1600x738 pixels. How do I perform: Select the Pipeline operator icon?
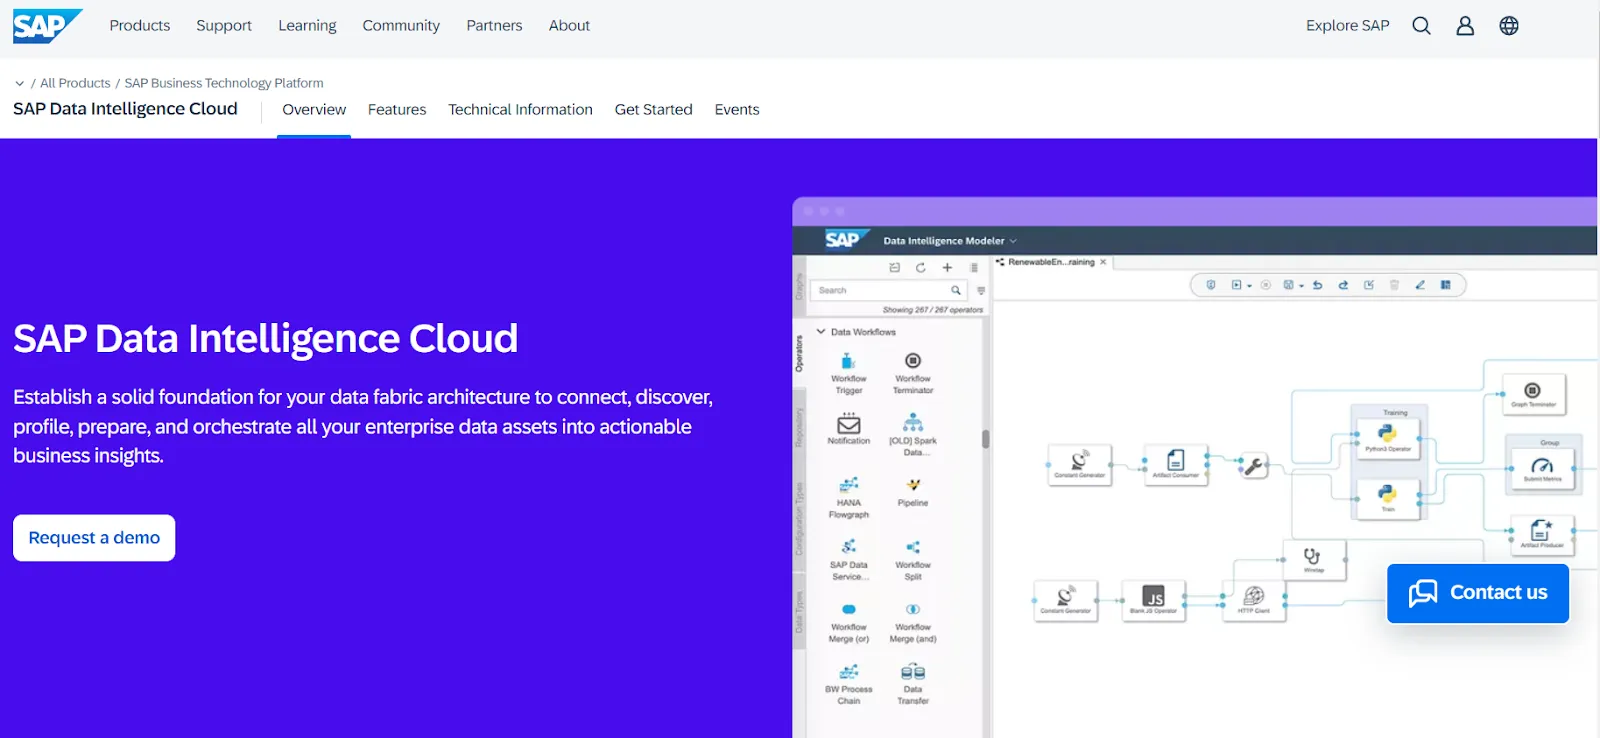point(913,485)
